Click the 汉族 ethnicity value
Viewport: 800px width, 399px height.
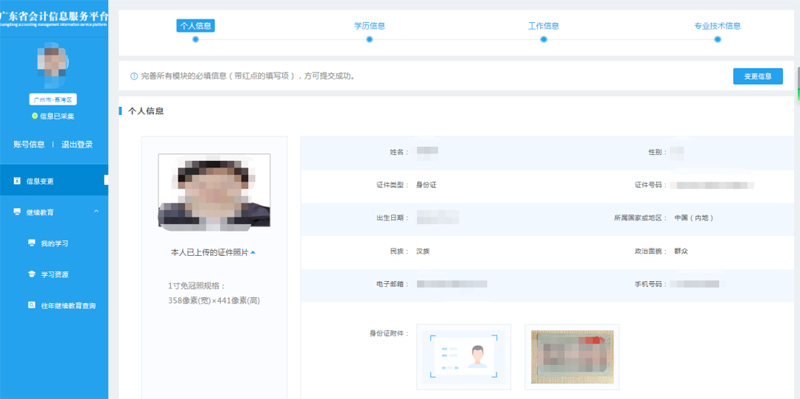point(423,251)
